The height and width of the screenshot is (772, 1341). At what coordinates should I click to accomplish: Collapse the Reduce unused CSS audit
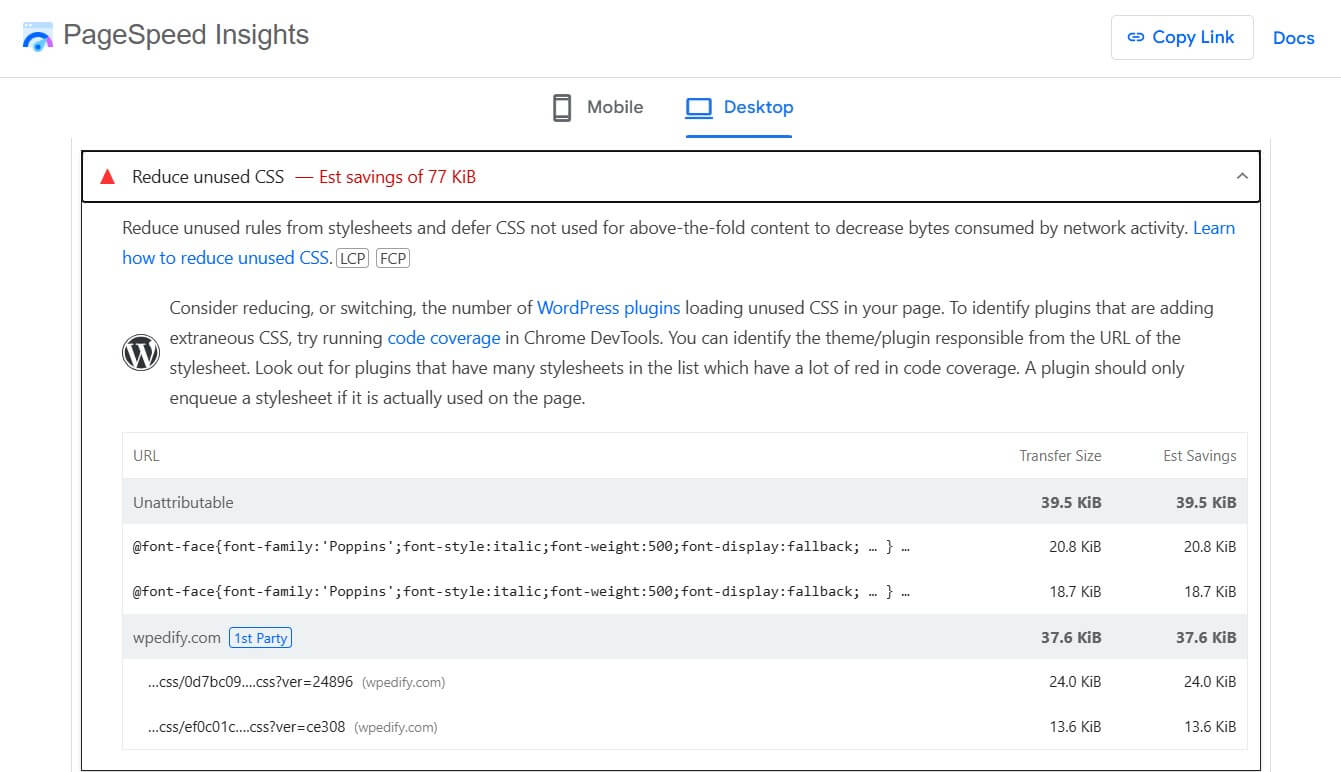click(x=1242, y=176)
